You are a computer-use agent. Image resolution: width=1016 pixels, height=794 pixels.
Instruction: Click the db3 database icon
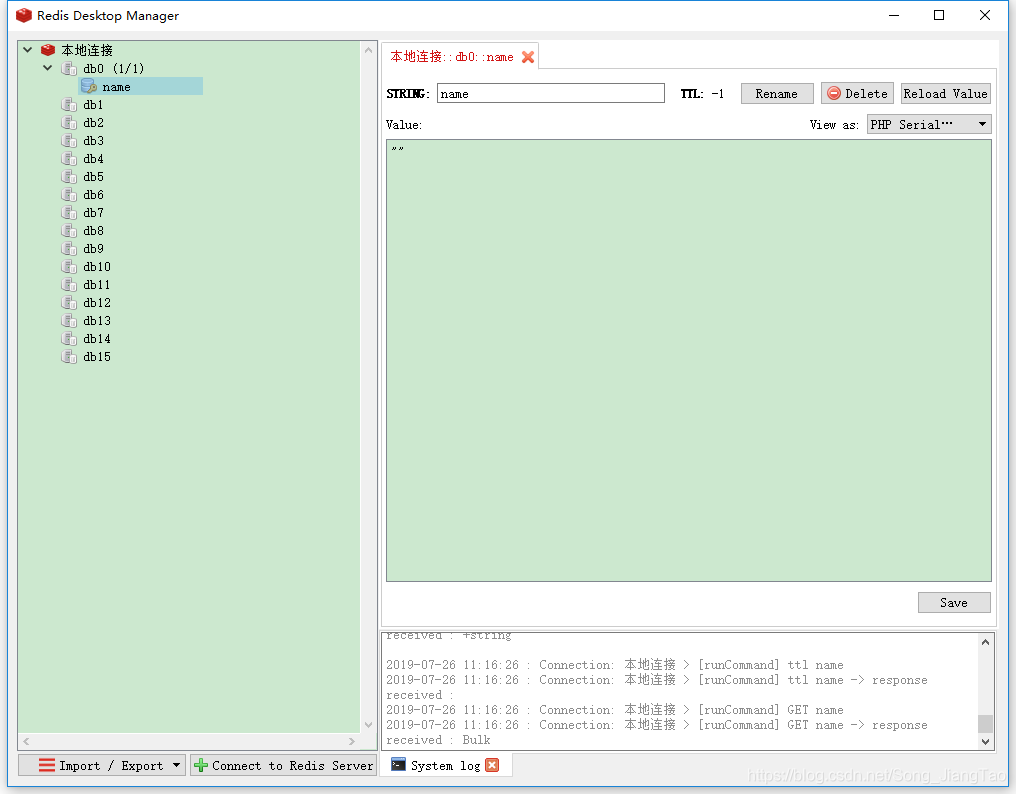click(x=69, y=141)
